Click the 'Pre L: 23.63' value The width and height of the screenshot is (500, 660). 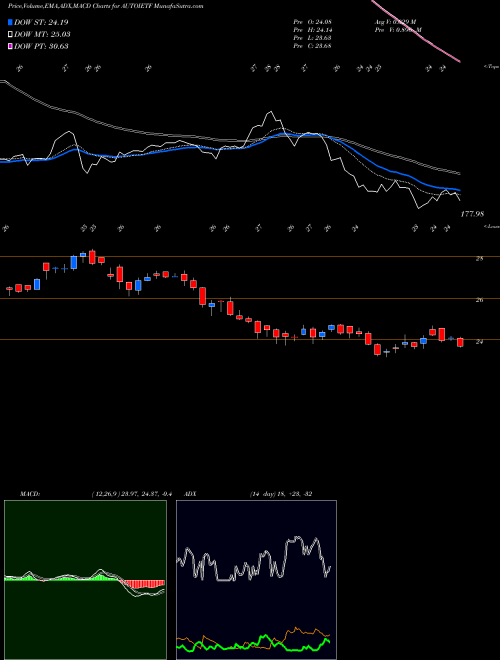312,38
